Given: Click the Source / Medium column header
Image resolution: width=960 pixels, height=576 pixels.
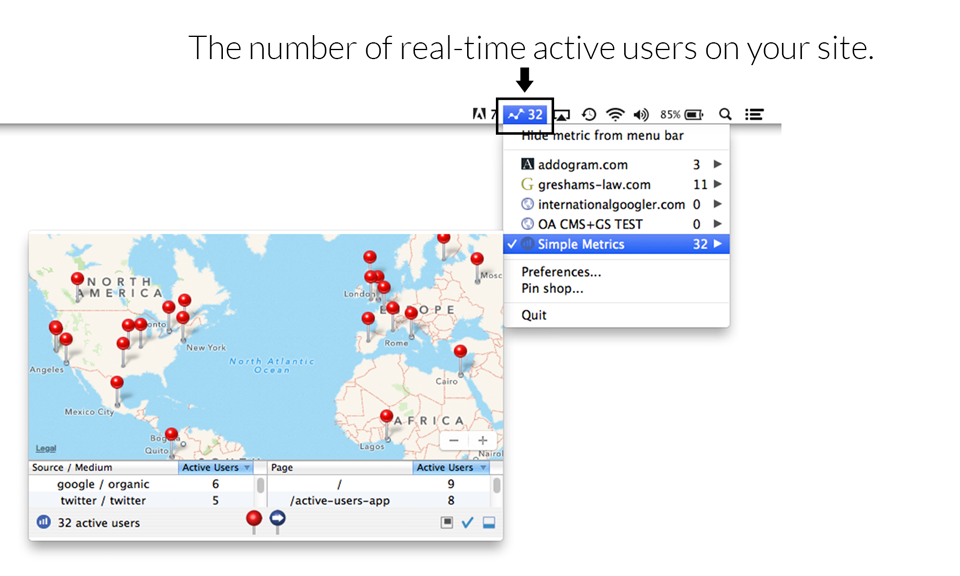Looking at the screenshot, I should [103, 468].
